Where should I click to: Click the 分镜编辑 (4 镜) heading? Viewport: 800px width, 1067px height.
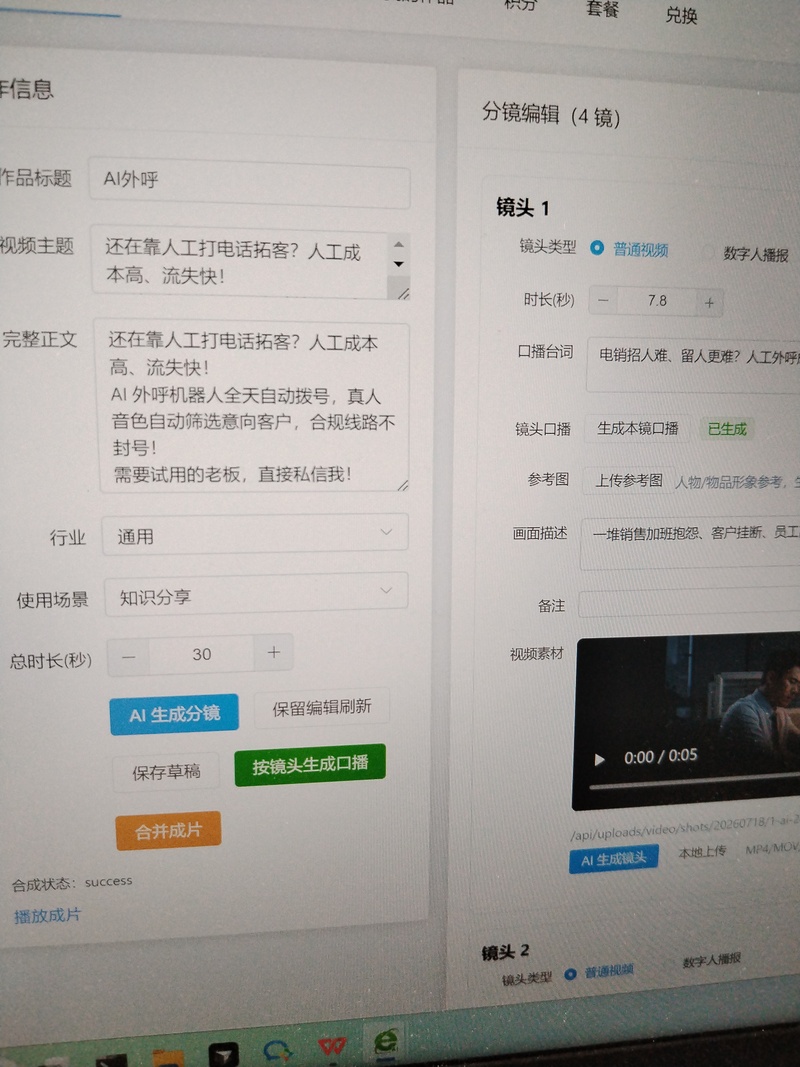click(x=551, y=115)
